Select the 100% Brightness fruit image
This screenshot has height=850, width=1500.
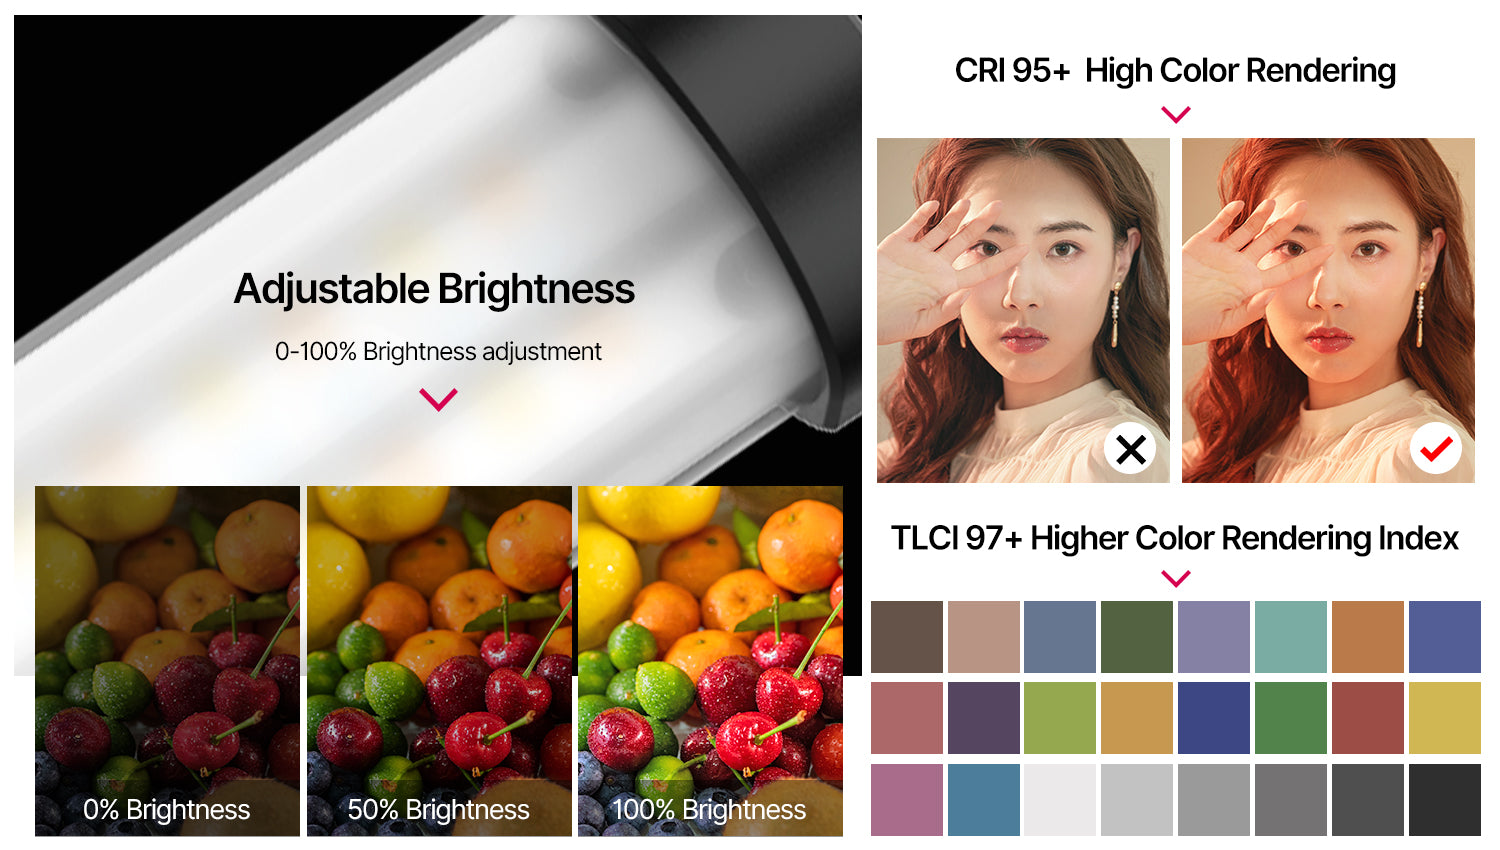[710, 661]
